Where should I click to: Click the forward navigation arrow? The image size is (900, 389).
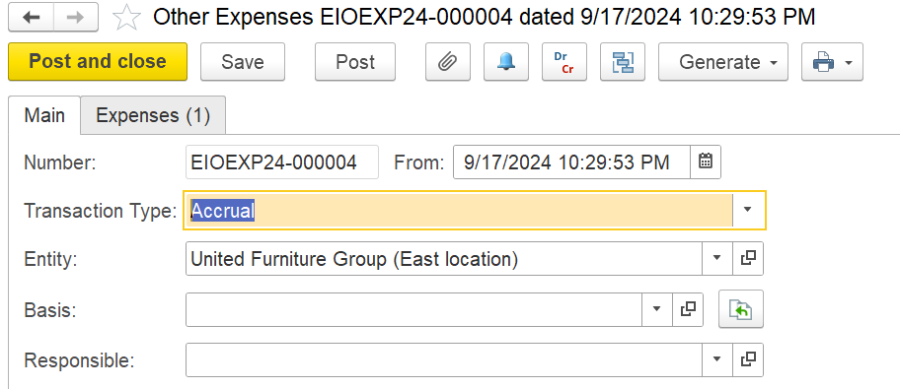pos(76,18)
